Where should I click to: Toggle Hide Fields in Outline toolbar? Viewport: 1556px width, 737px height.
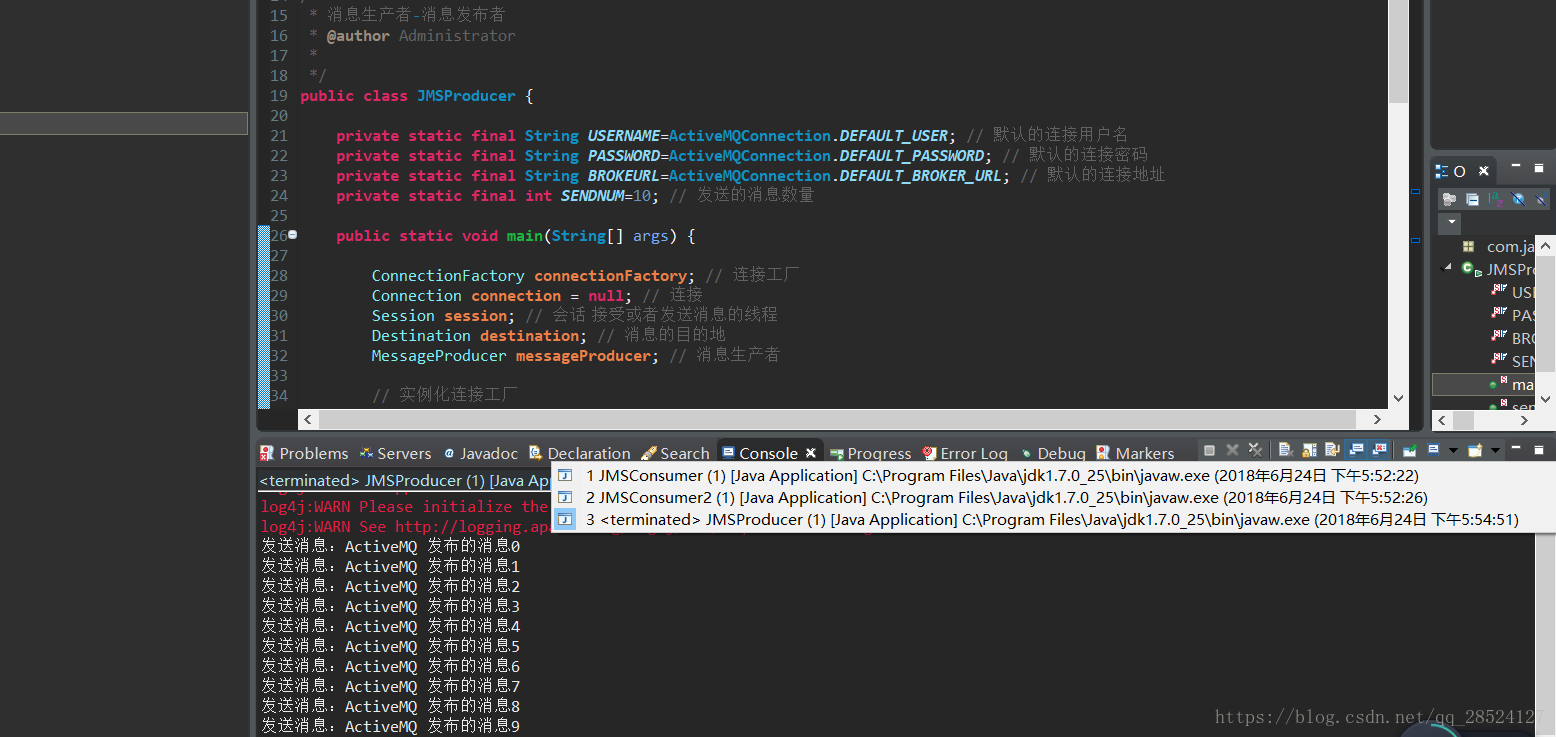(x=1519, y=199)
